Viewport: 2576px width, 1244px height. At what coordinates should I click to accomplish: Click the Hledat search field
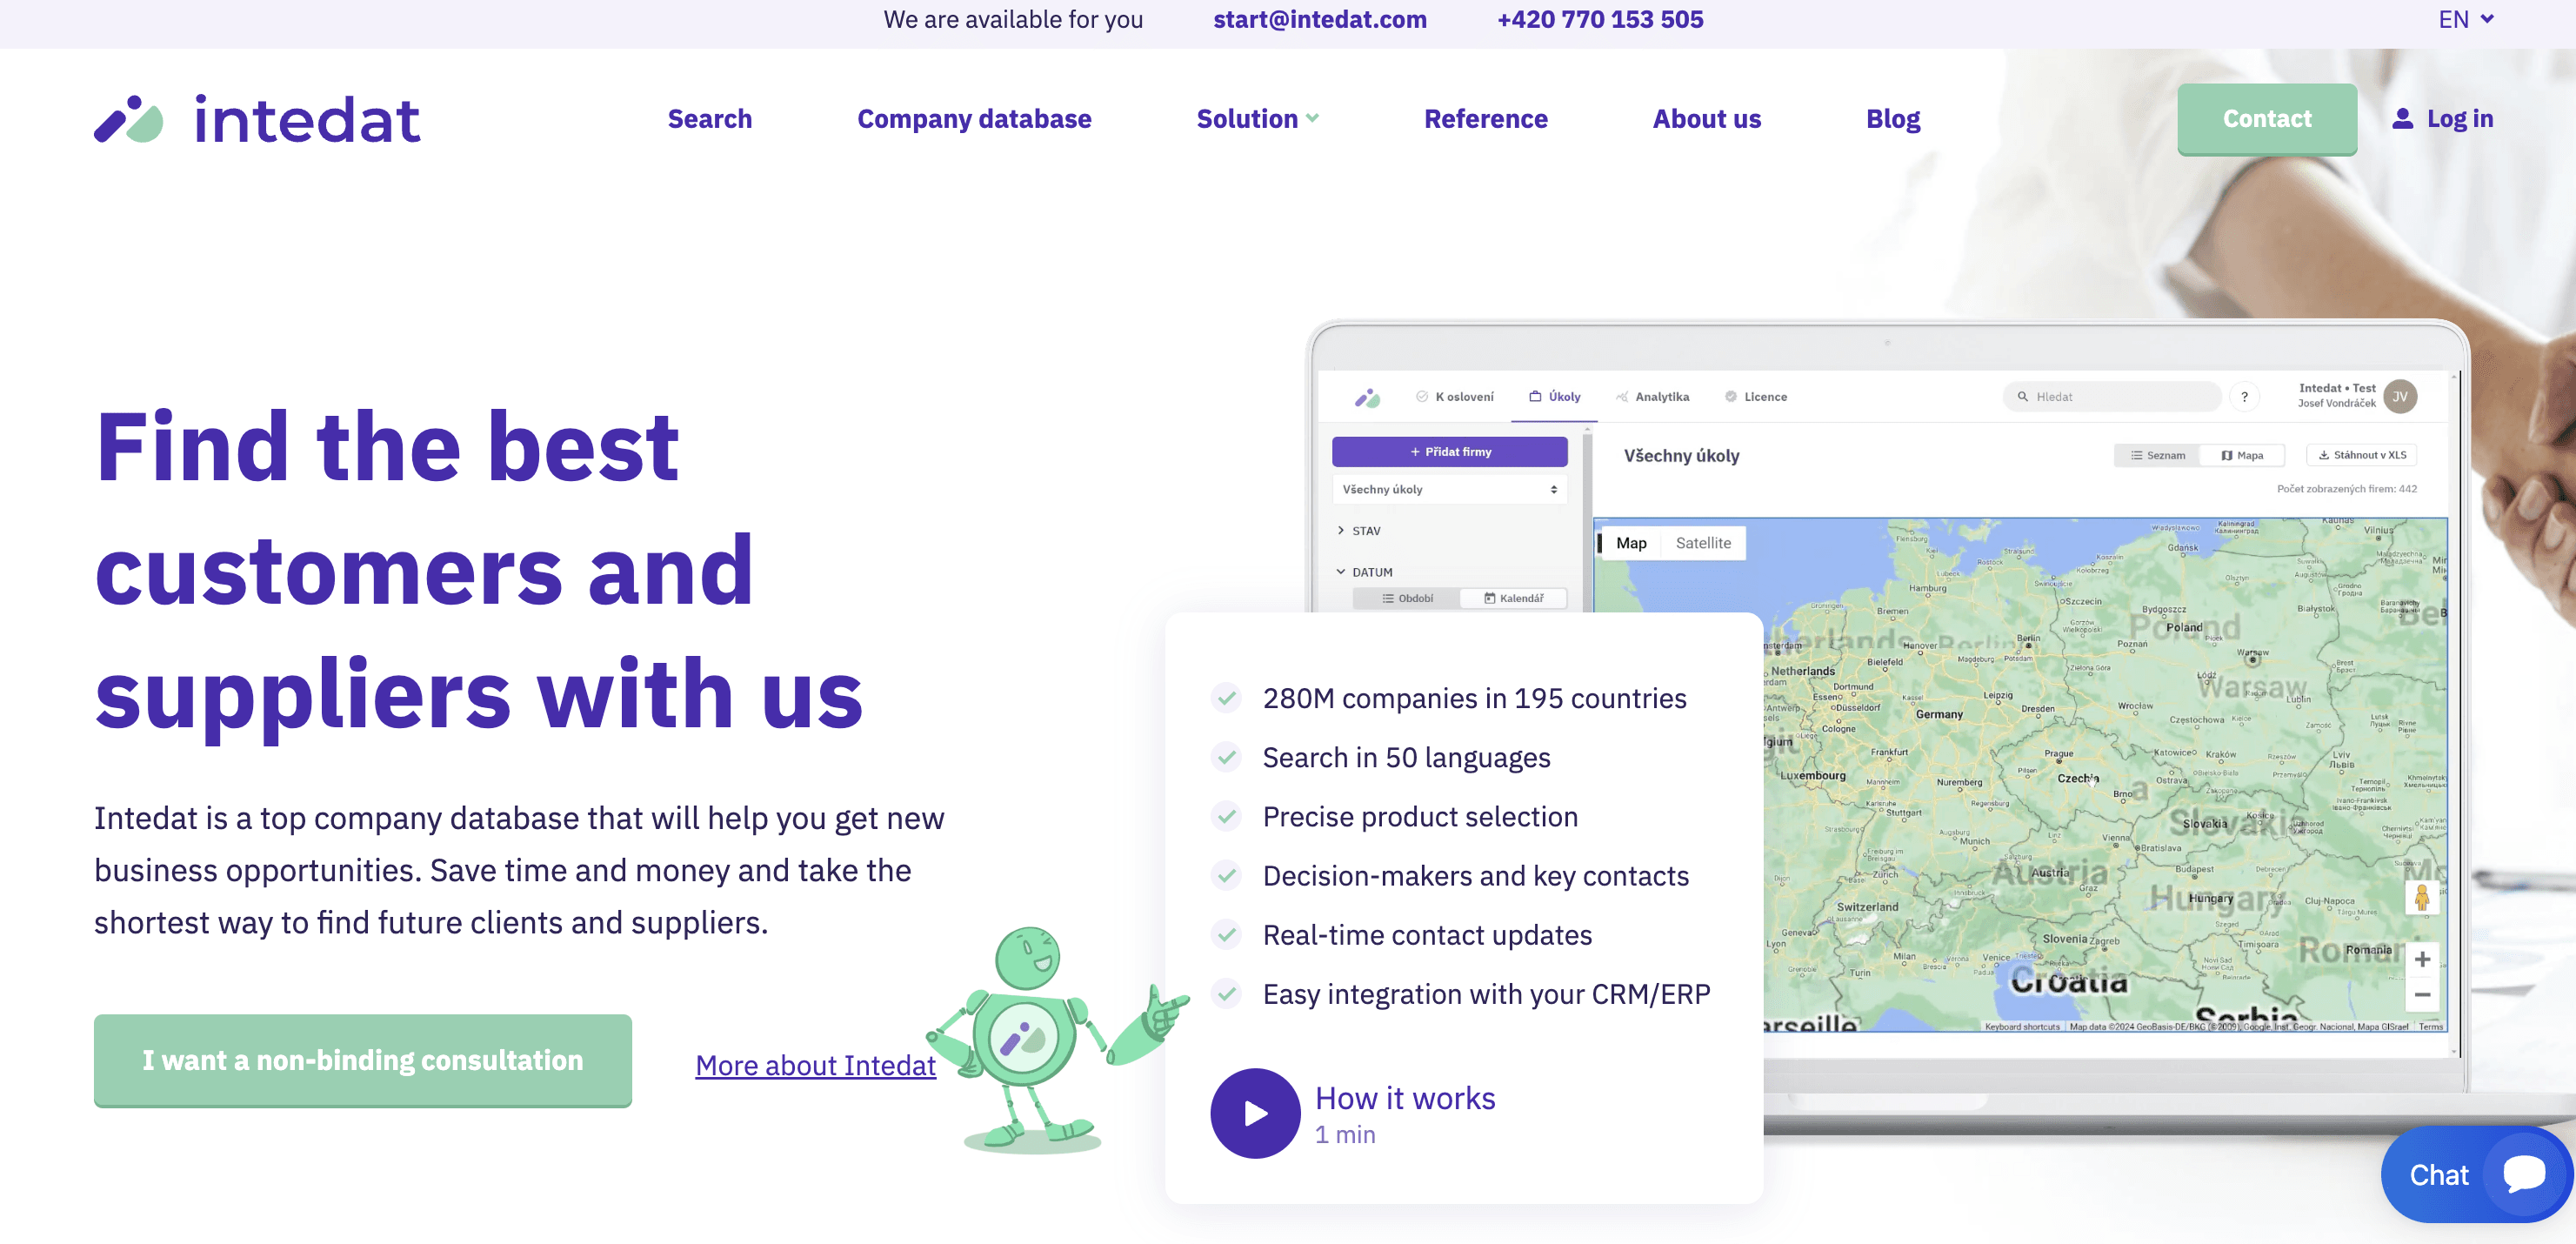coord(2110,396)
